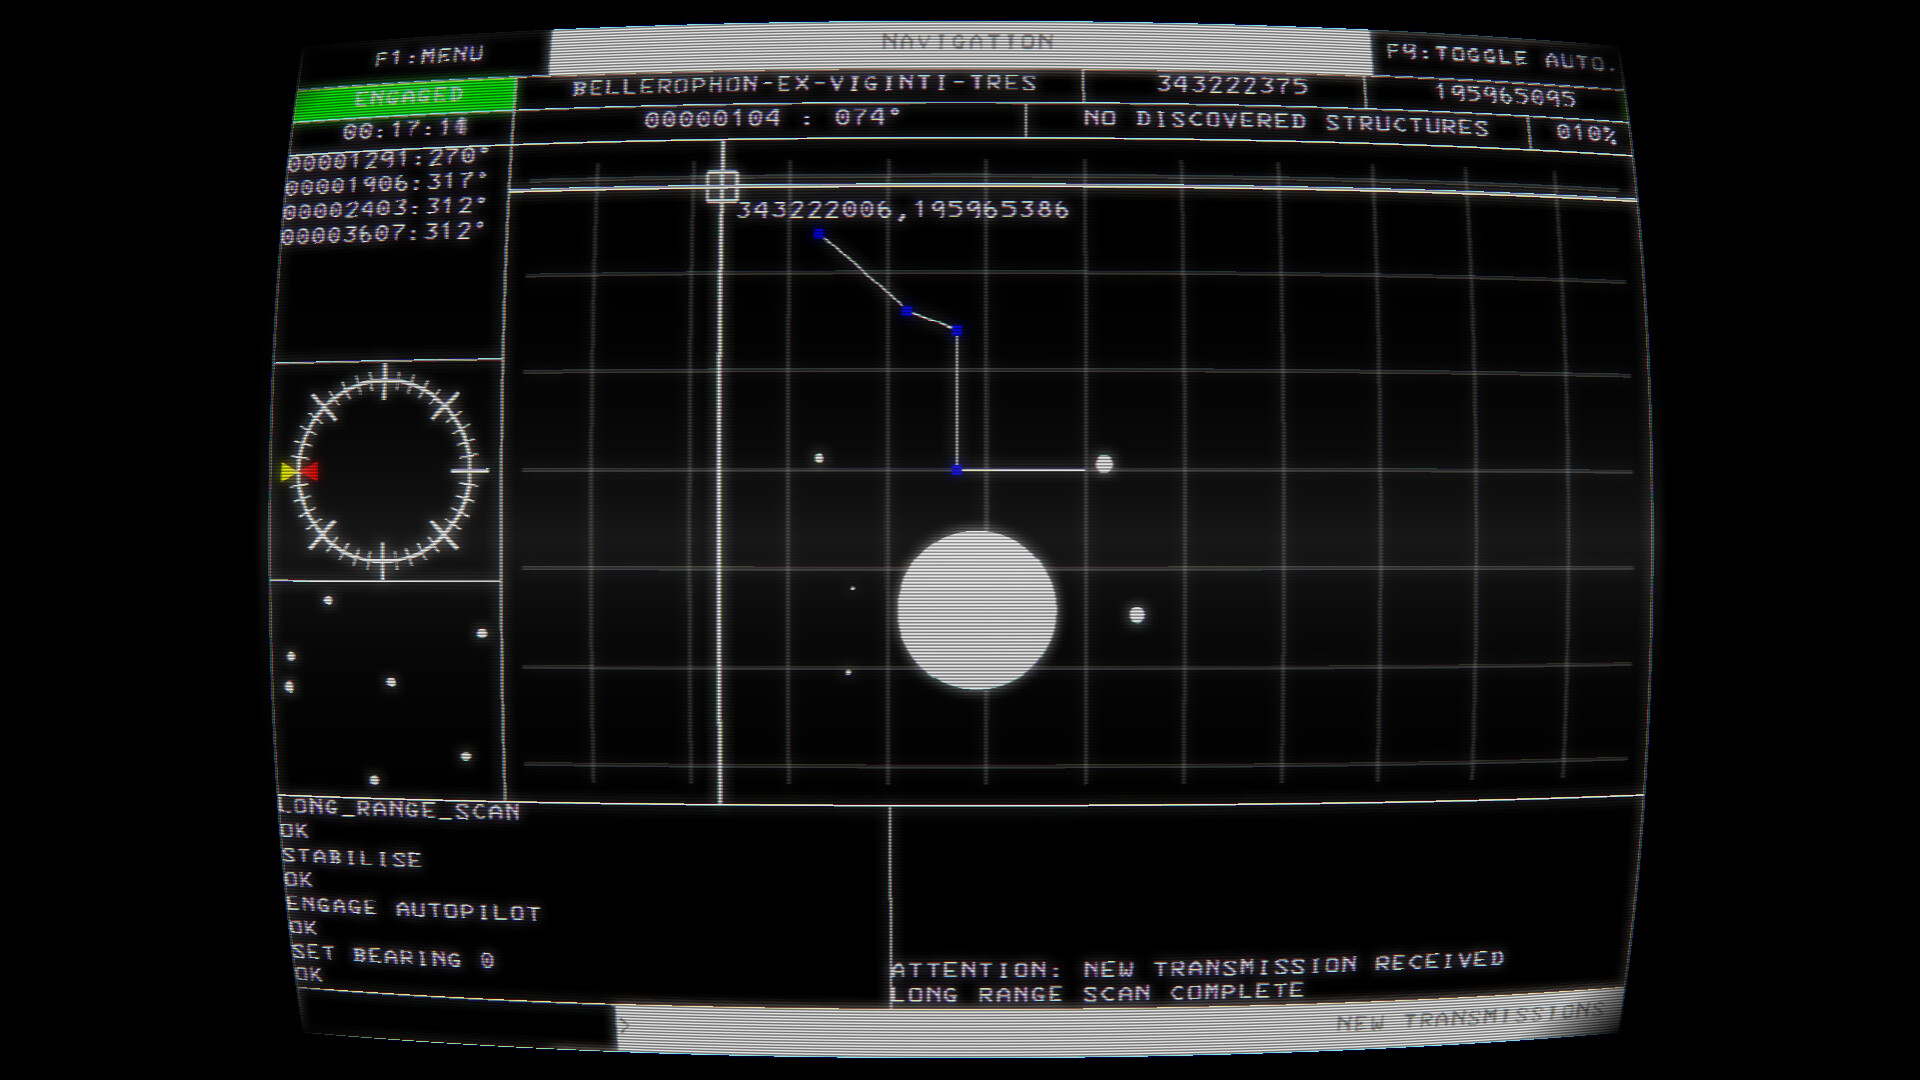Screen dimensions: 1920x1080
Task: Select the first blue route waypoint at path start
Action: pos(818,234)
